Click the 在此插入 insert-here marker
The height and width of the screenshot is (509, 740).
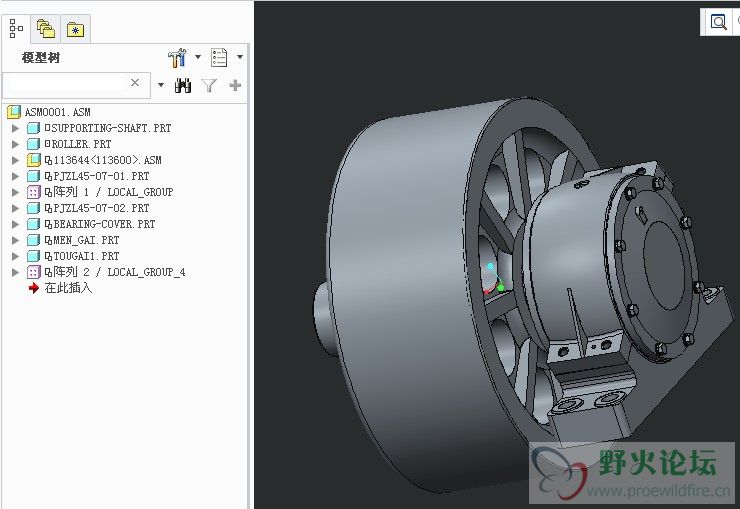click(x=68, y=288)
